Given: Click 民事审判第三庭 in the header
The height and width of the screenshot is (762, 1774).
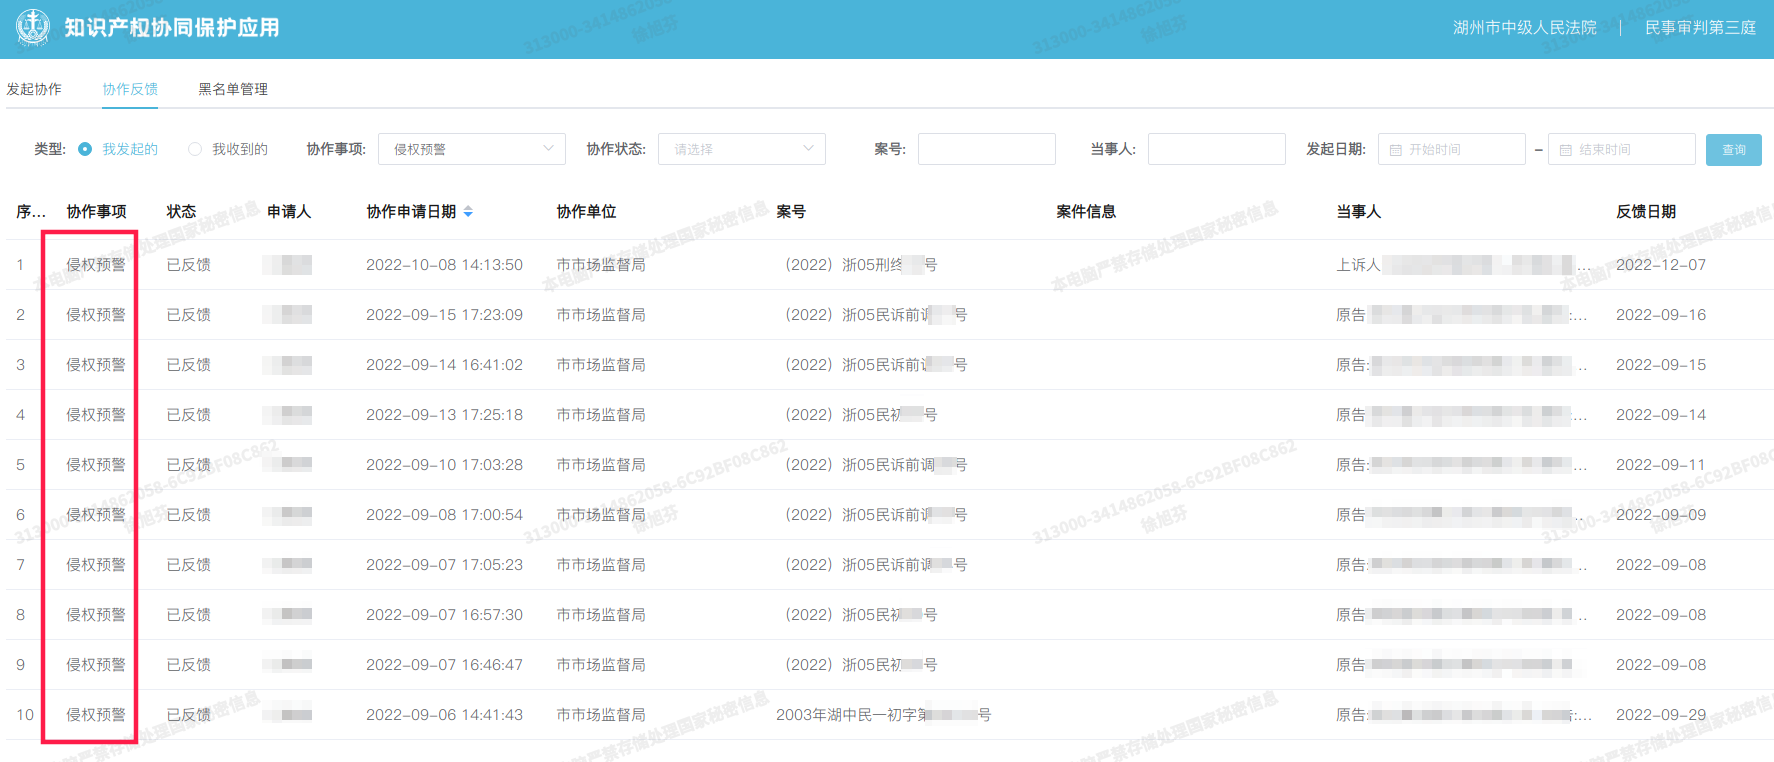Looking at the screenshot, I should point(1700,28).
